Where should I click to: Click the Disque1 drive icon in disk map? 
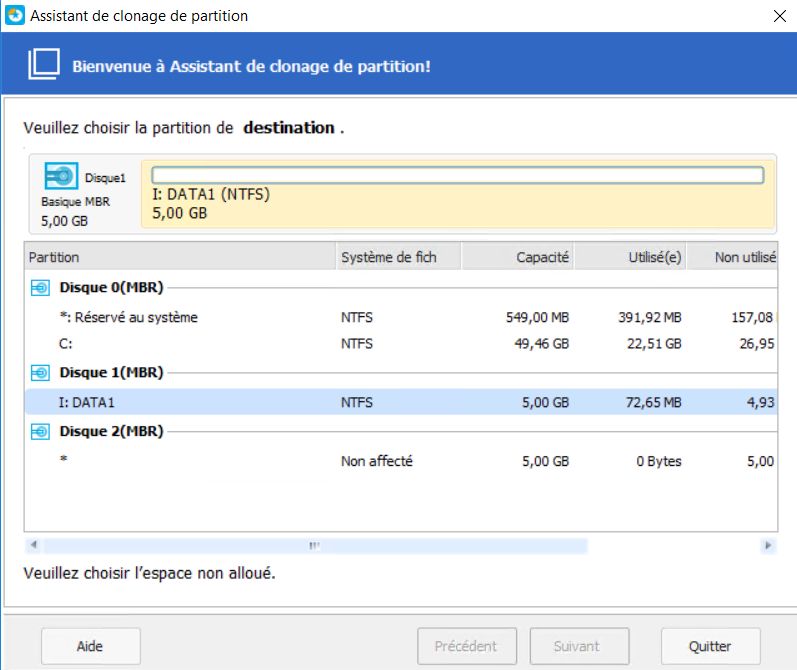click(61, 177)
